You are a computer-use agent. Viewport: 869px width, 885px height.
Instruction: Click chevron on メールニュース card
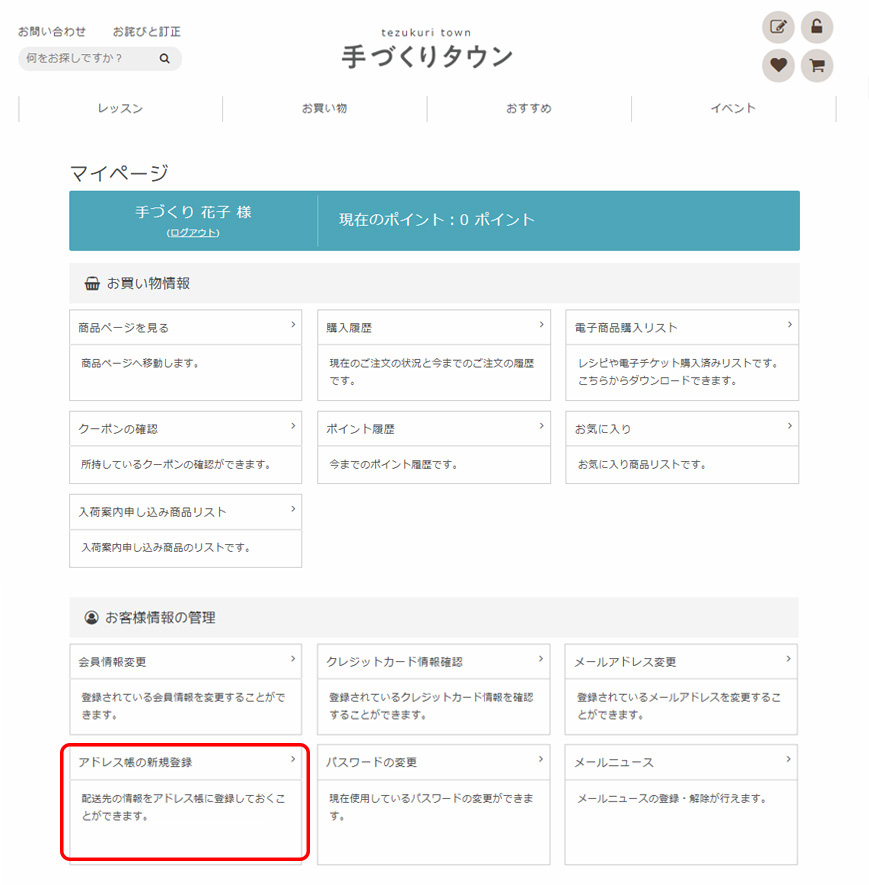pos(789,760)
